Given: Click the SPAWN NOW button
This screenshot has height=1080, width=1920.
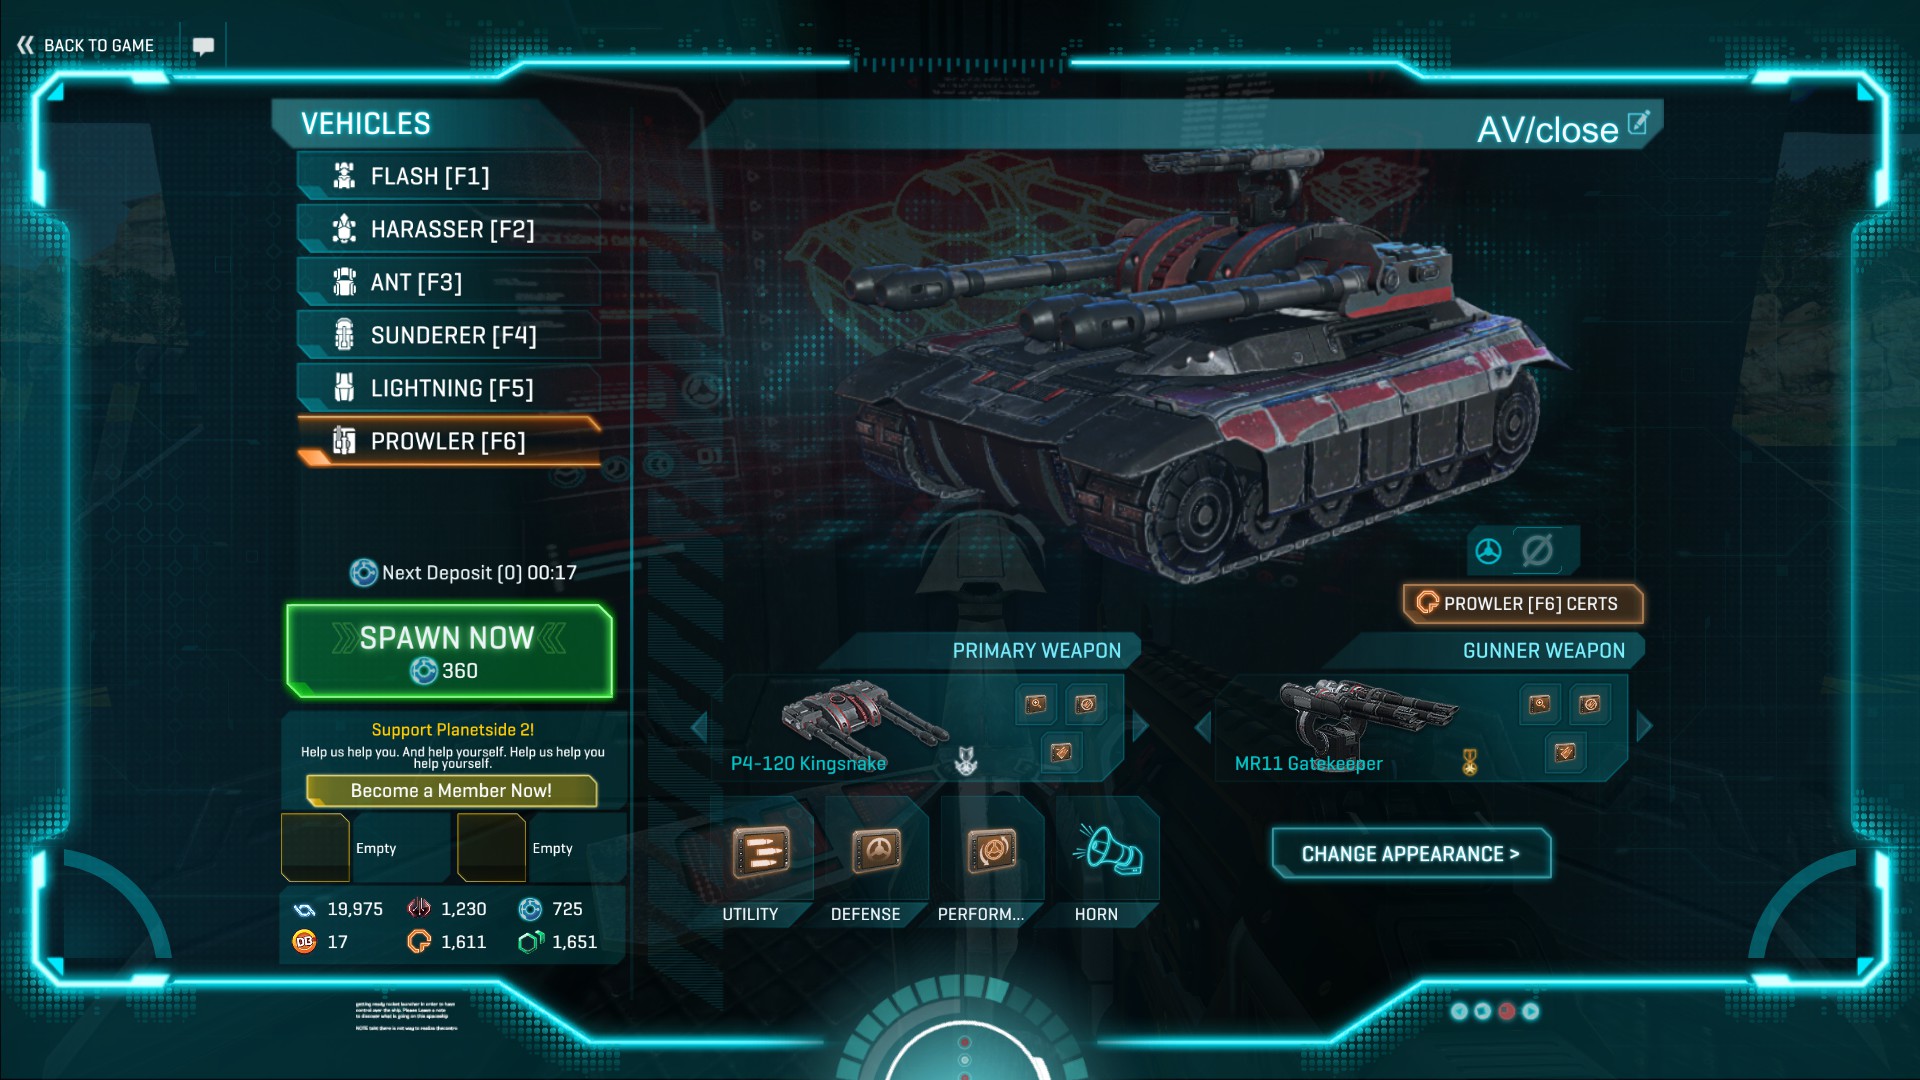Looking at the screenshot, I should point(449,651).
